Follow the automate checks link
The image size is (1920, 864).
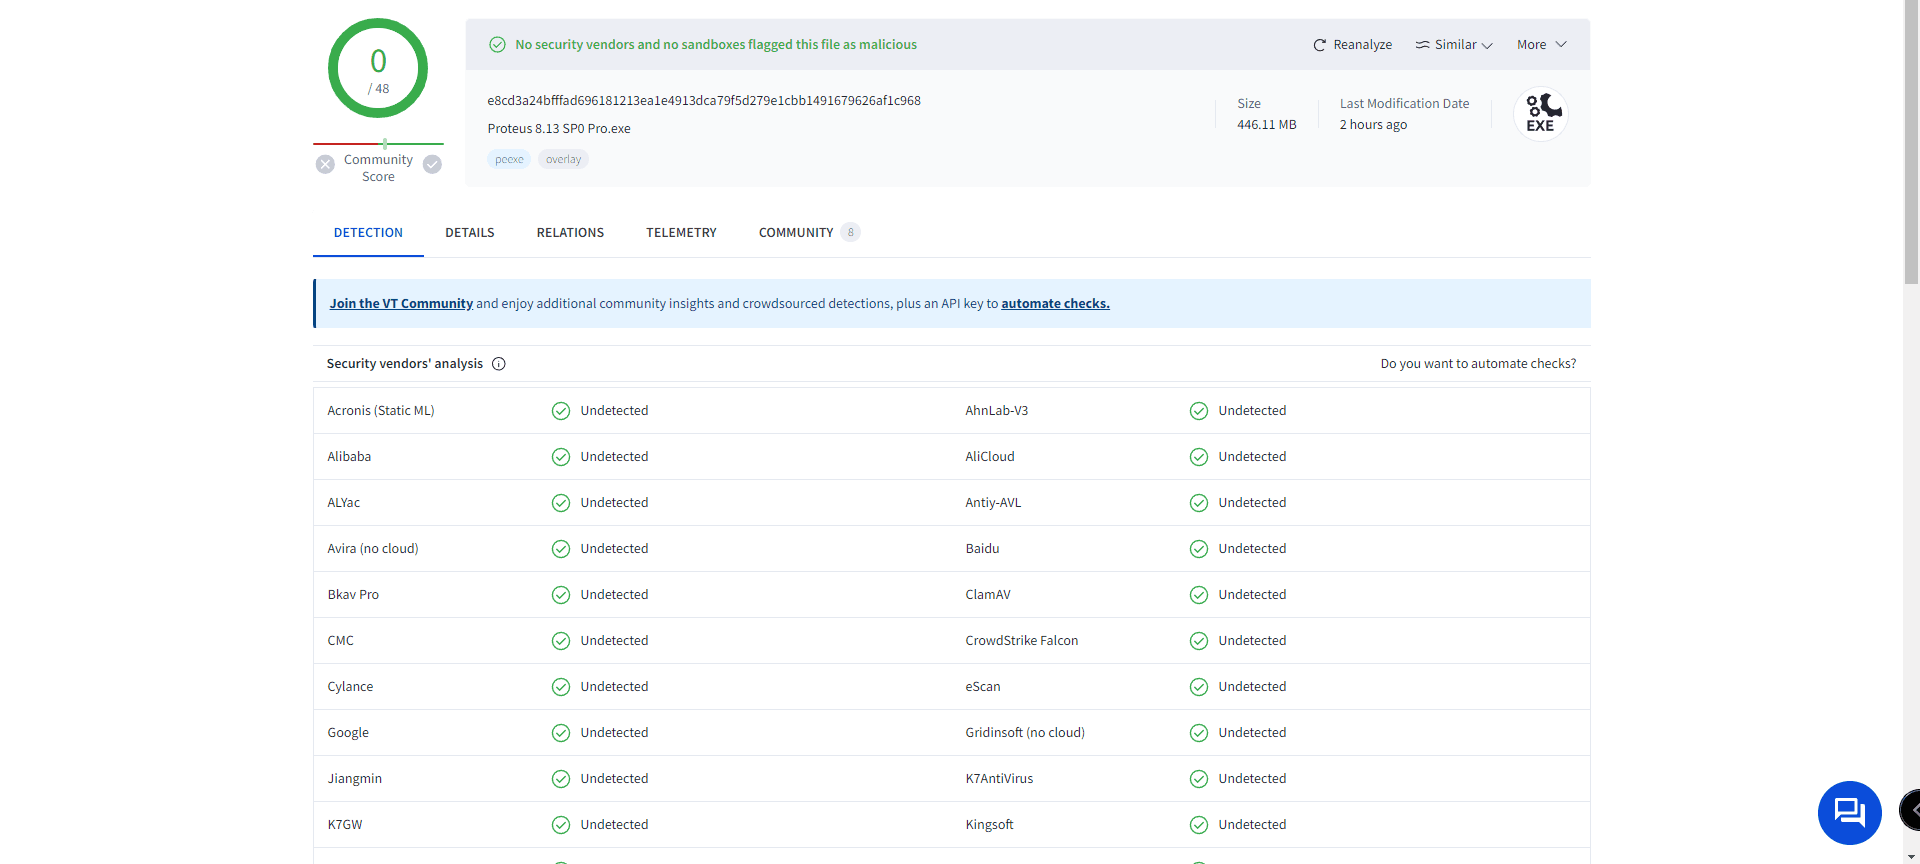tap(1055, 304)
